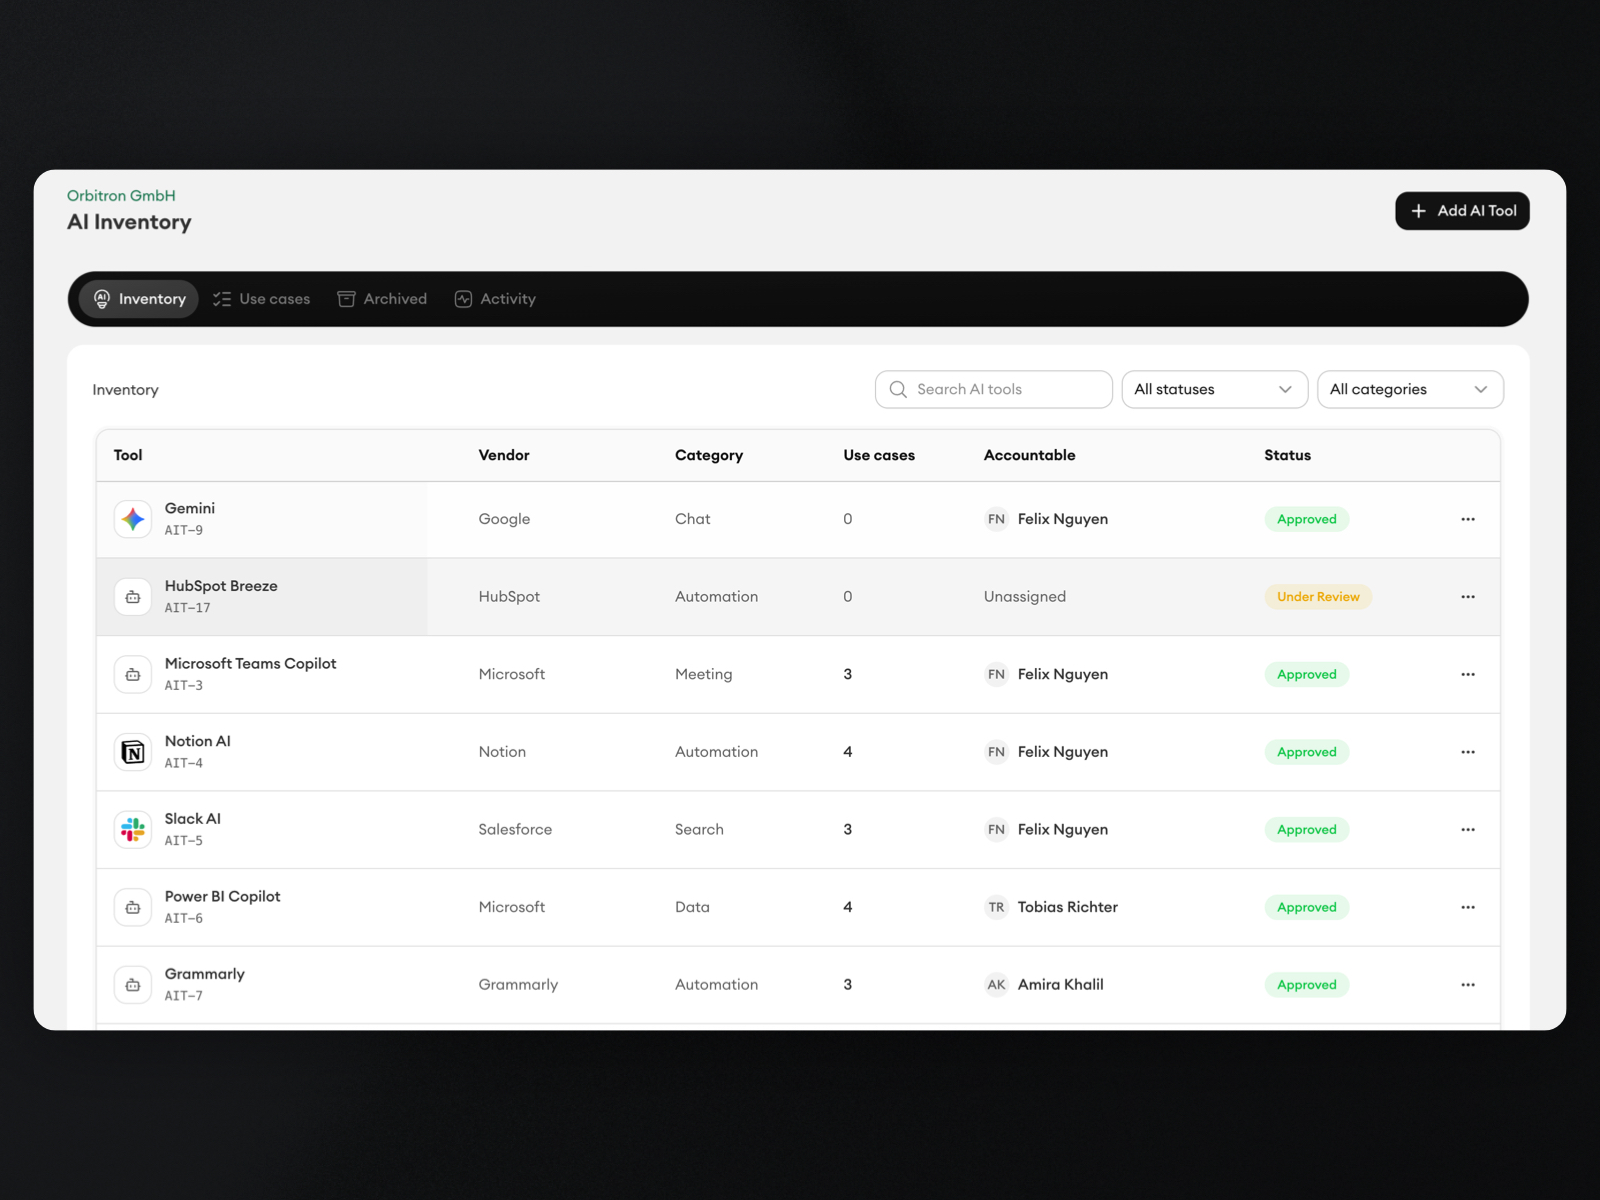
Task: Click the FN avatar in the Gemini row
Action: point(996,519)
